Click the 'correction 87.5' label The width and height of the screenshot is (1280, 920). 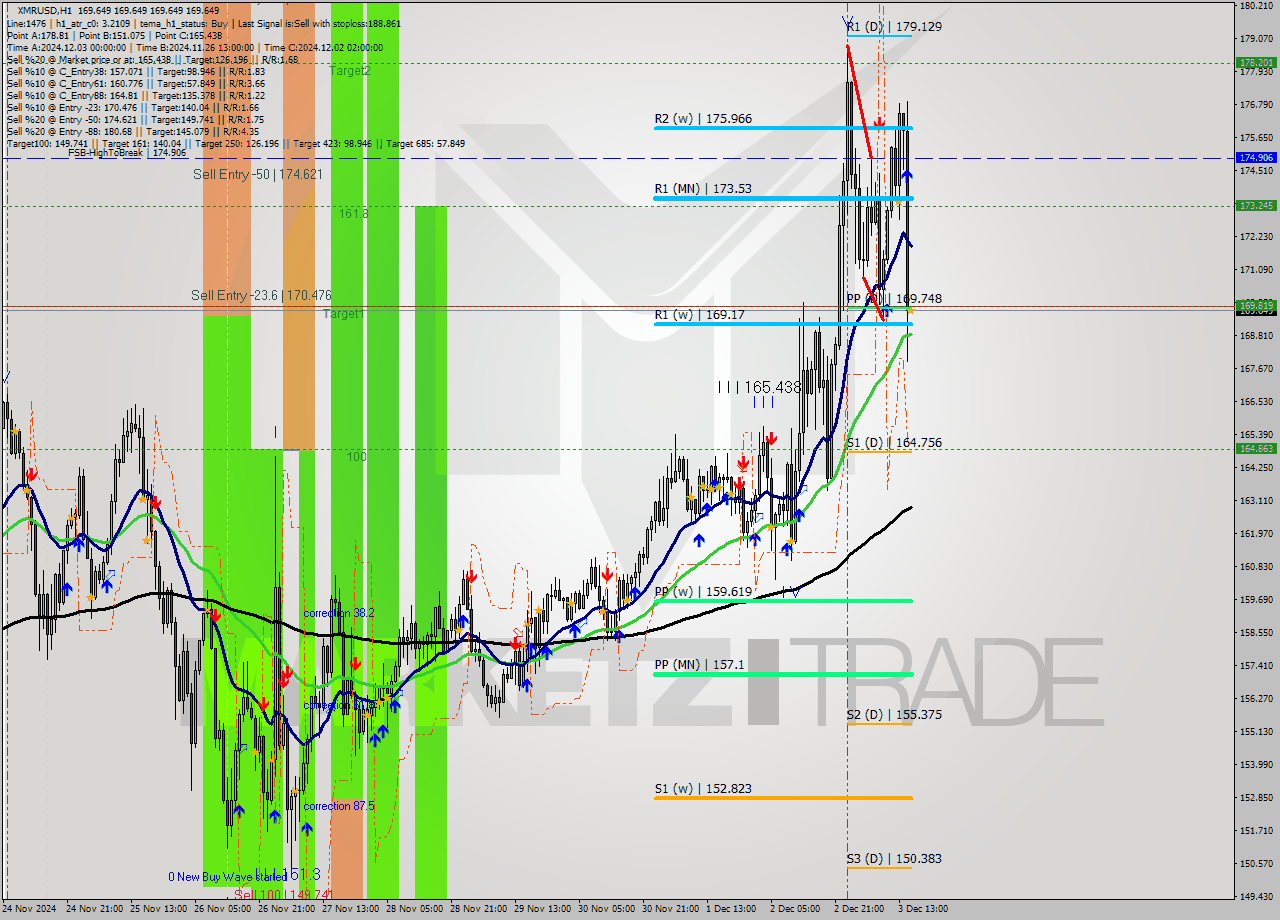pyautogui.click(x=339, y=806)
